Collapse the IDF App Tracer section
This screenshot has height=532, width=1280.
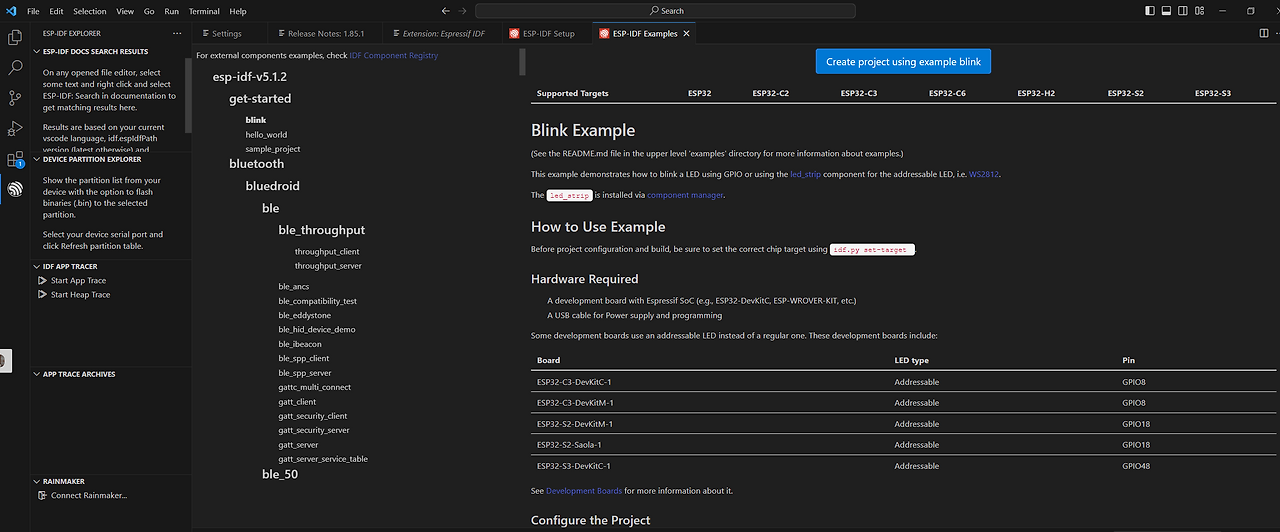(36, 266)
